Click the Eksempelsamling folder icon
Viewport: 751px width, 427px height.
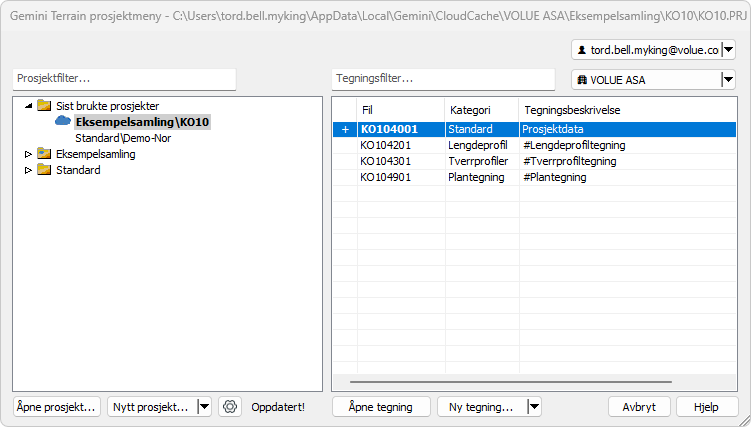(44, 154)
